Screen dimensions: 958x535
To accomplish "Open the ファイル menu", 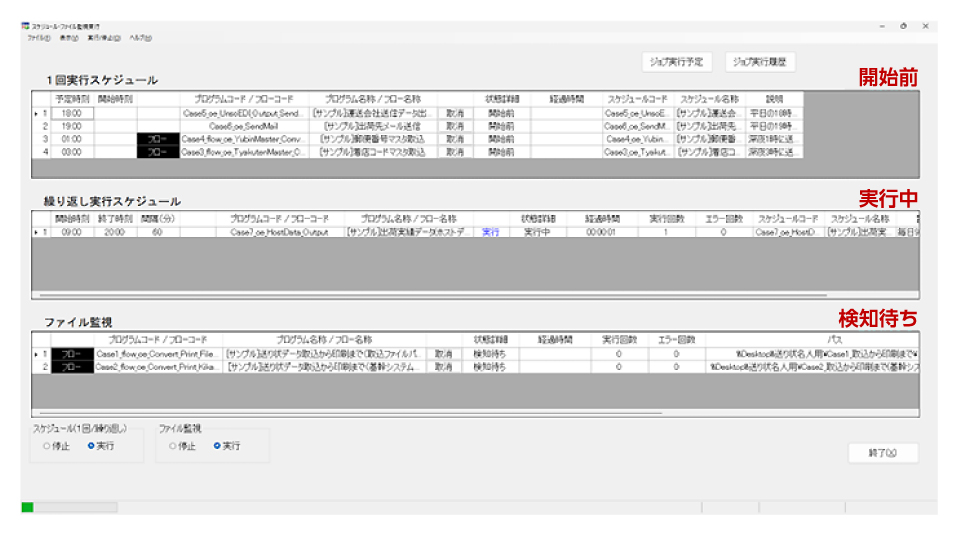I will tap(39, 38).
